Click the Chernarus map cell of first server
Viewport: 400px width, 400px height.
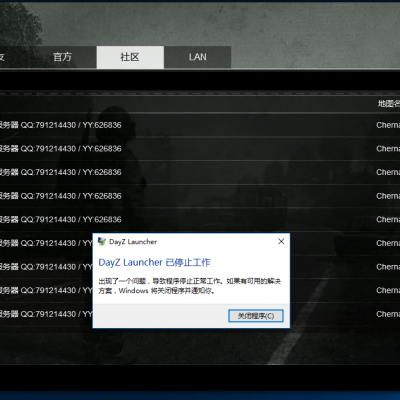click(388, 125)
